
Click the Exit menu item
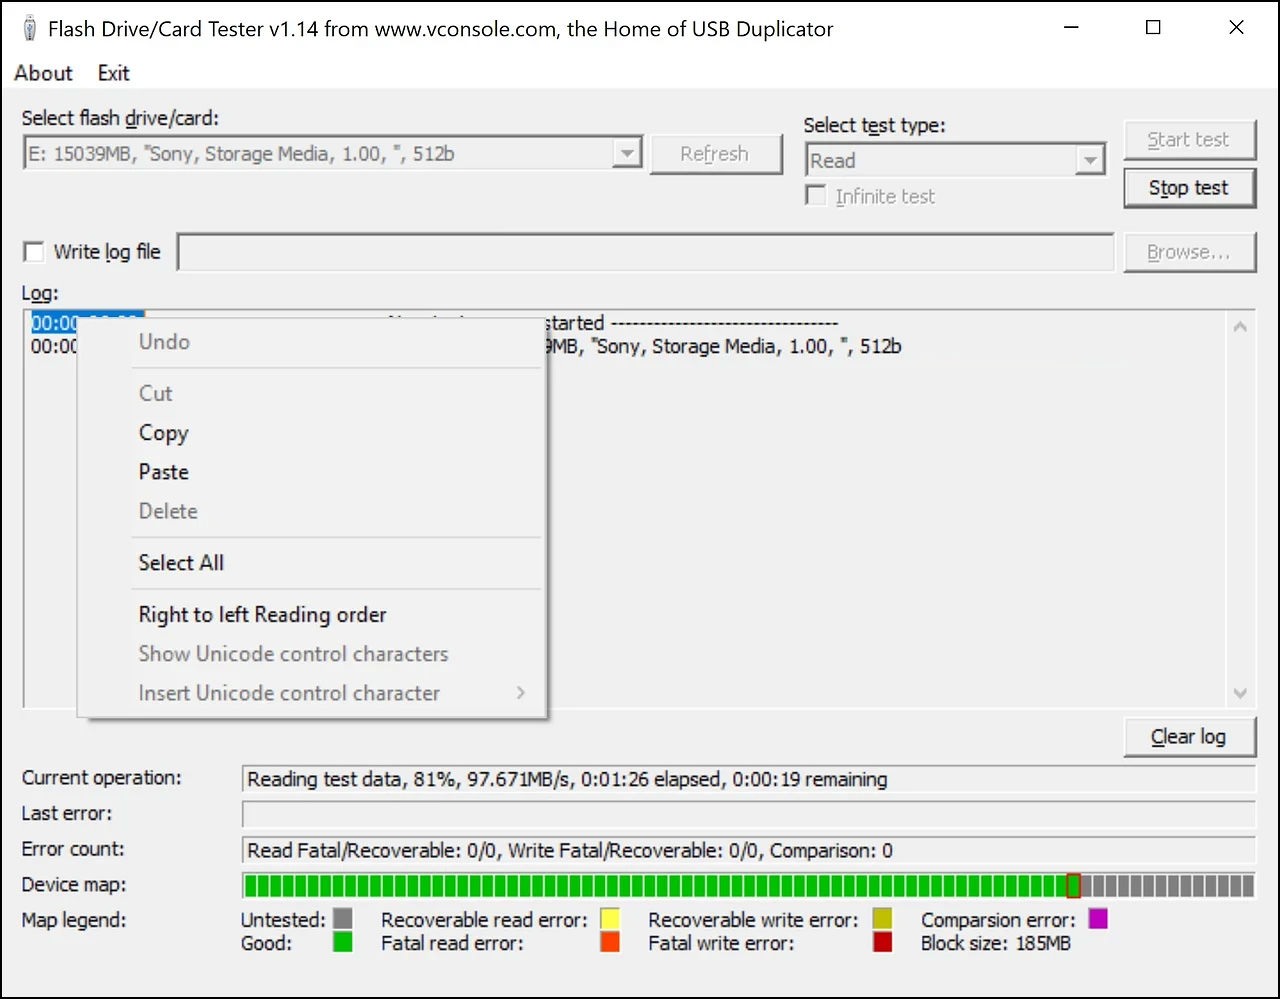(x=112, y=72)
